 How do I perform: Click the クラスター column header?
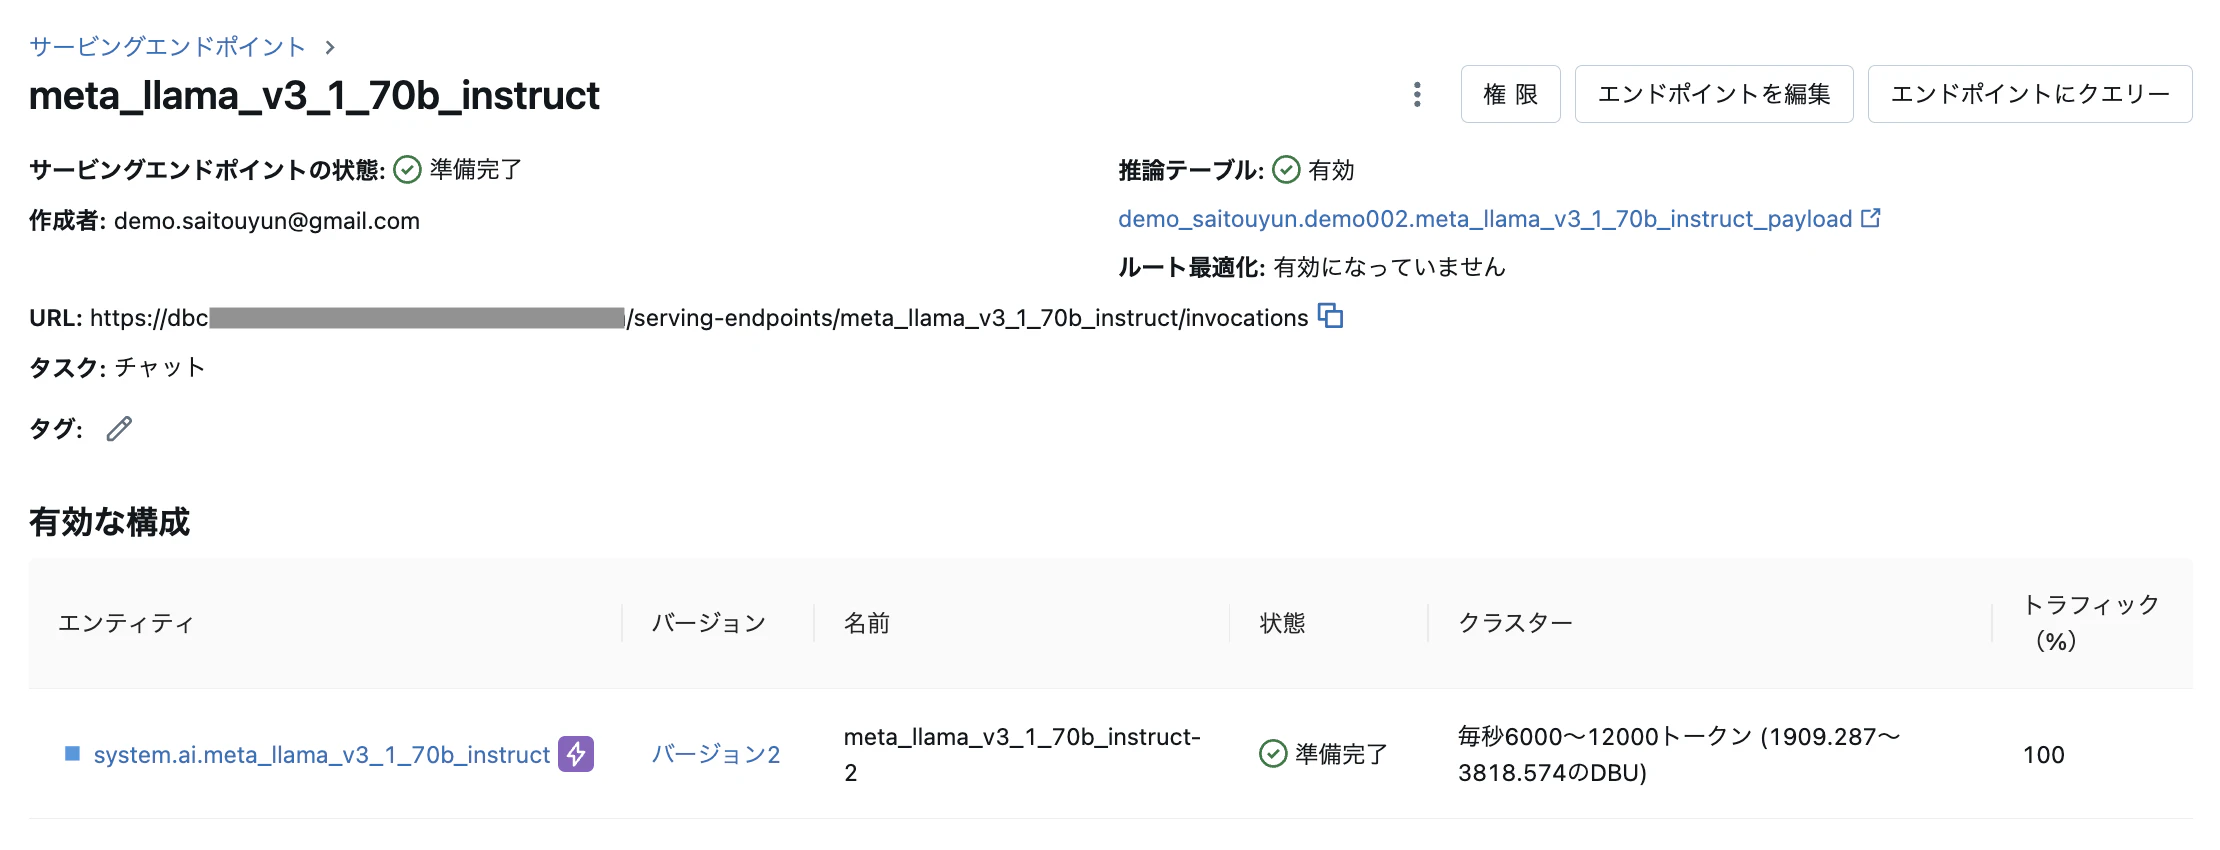click(1515, 623)
